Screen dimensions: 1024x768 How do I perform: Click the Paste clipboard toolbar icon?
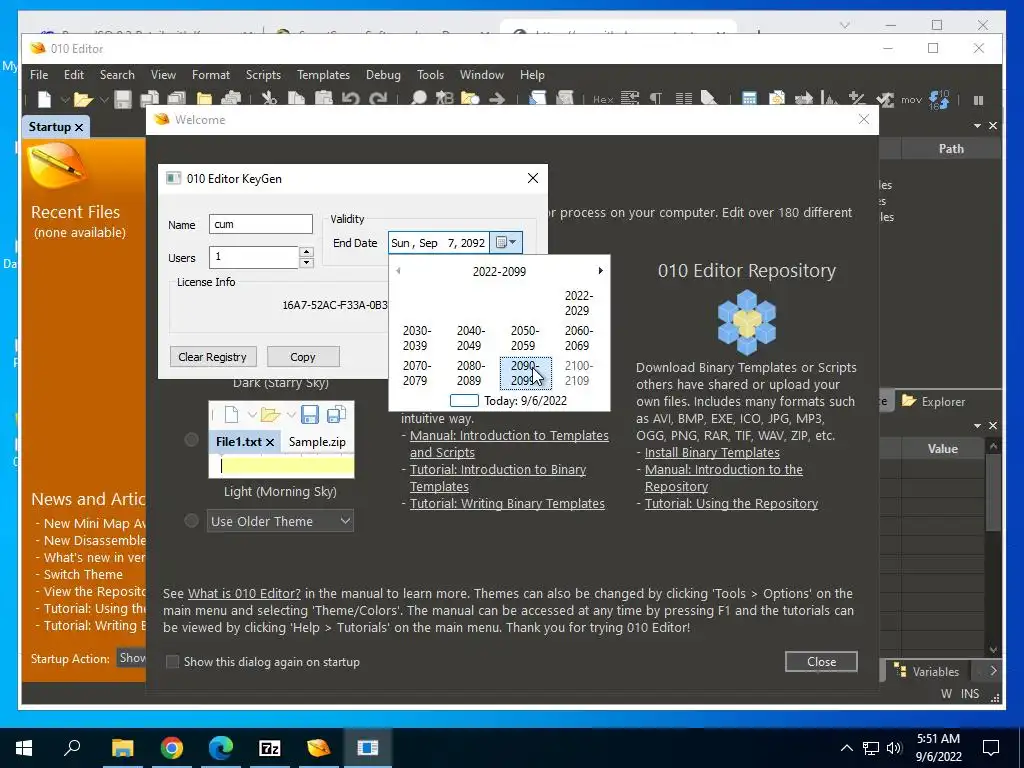[x=323, y=99]
